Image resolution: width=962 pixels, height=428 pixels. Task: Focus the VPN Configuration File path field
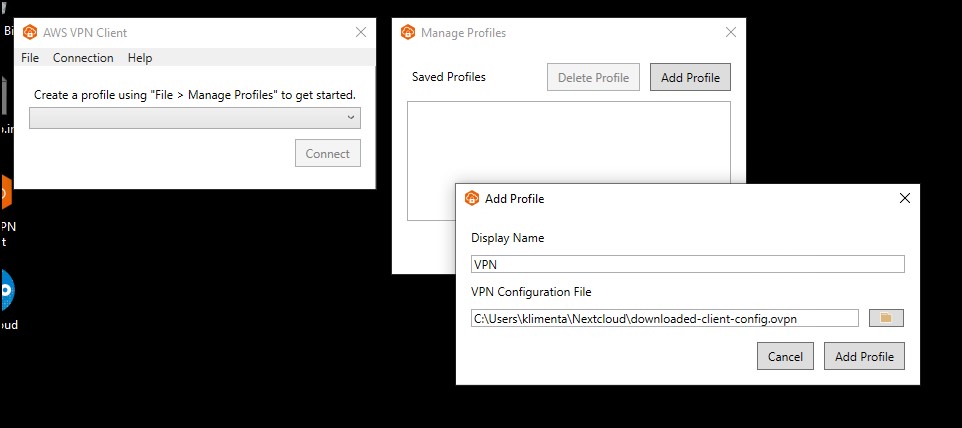coord(665,318)
